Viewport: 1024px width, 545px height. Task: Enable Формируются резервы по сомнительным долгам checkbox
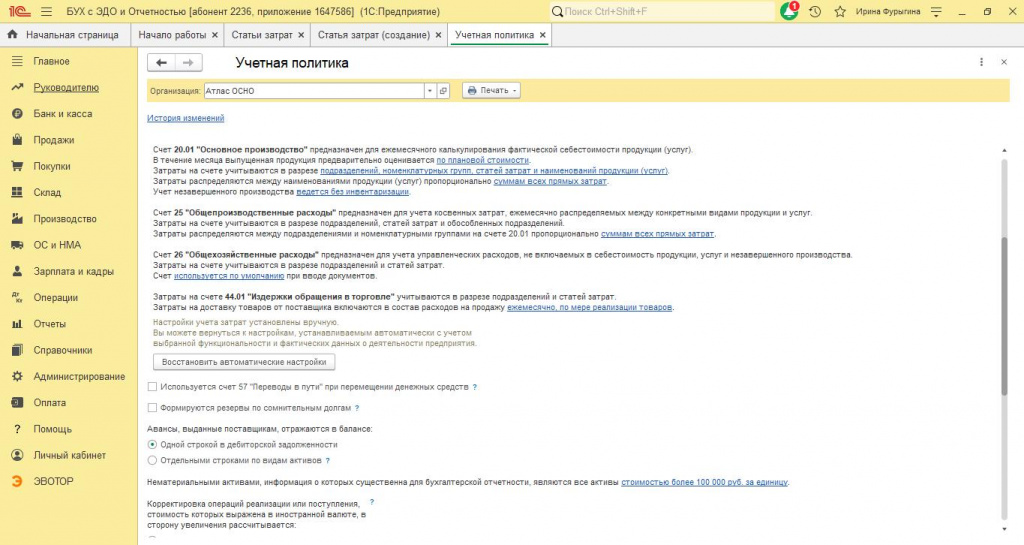152,407
